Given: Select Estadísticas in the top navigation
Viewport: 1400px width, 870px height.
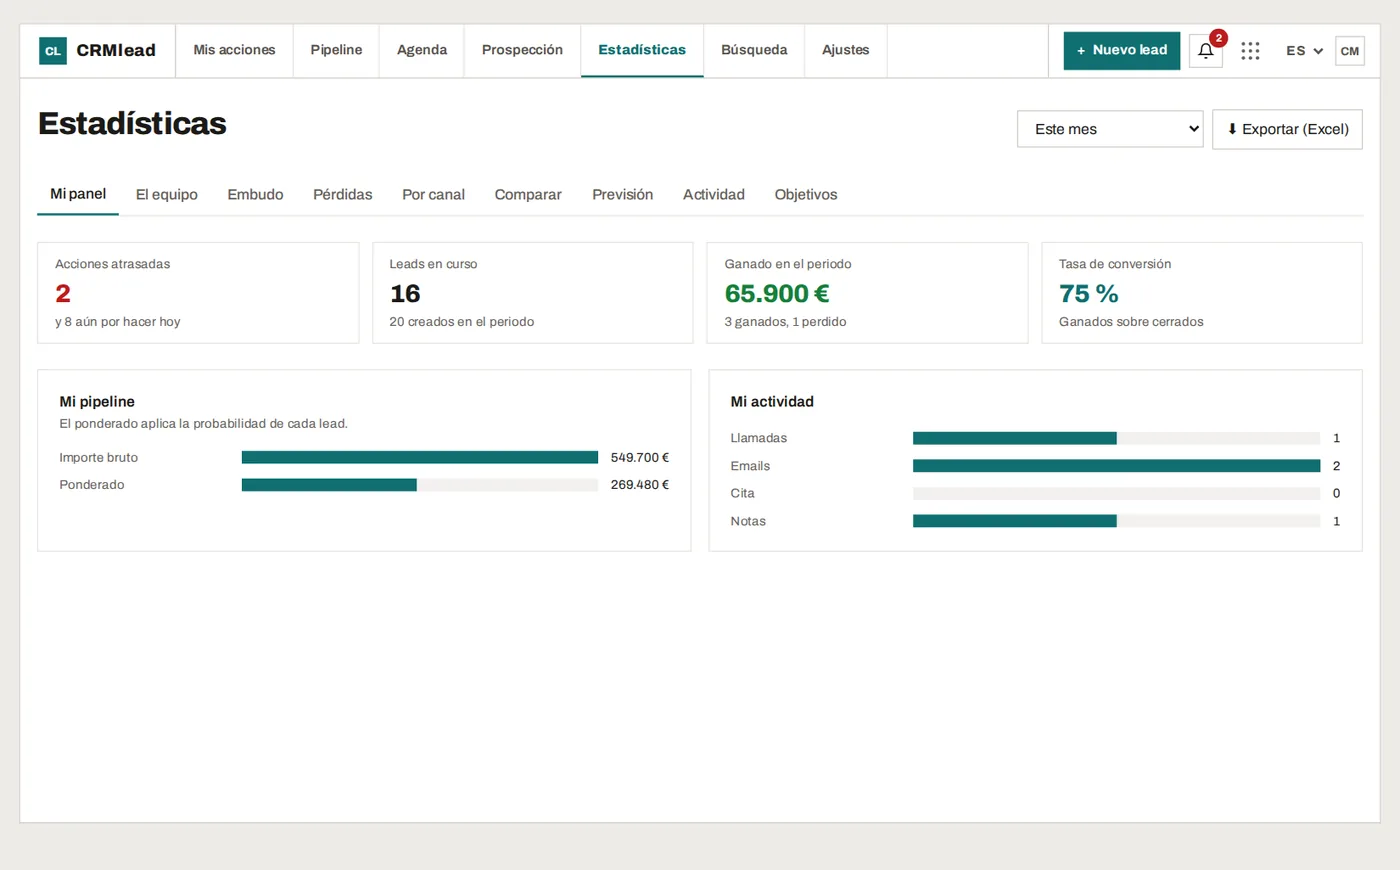Looking at the screenshot, I should 642,50.
